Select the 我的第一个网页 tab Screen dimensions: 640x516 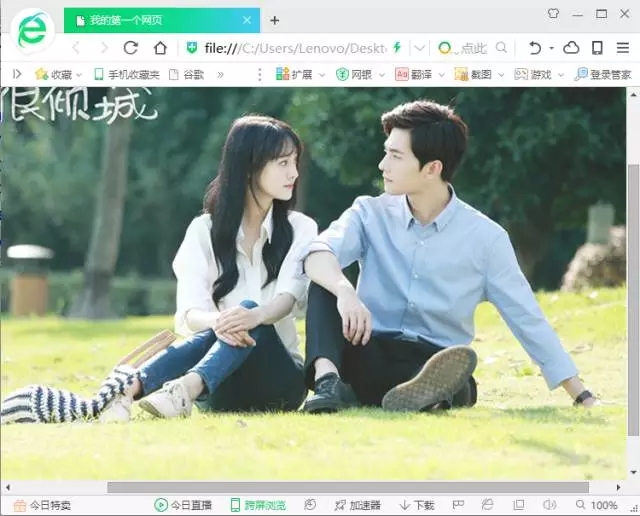point(160,20)
